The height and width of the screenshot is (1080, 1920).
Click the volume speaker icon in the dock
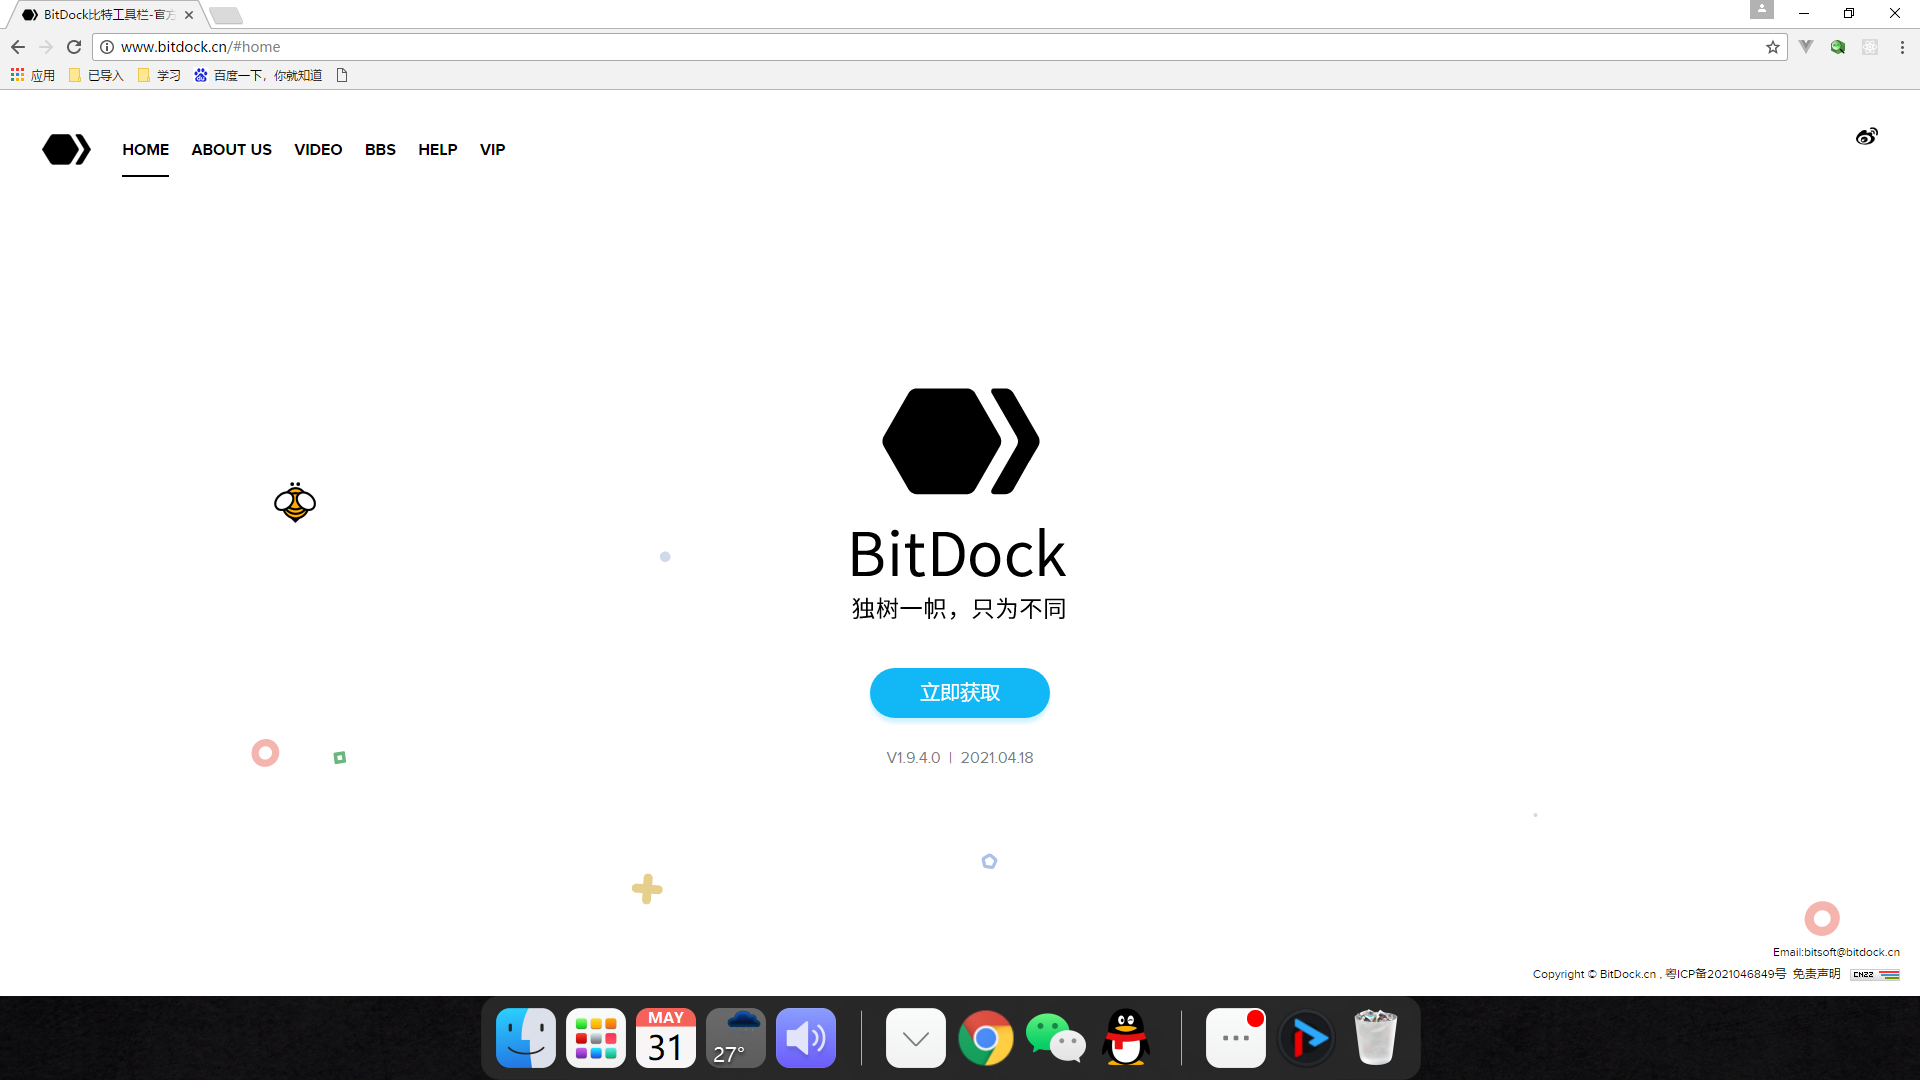point(806,1038)
